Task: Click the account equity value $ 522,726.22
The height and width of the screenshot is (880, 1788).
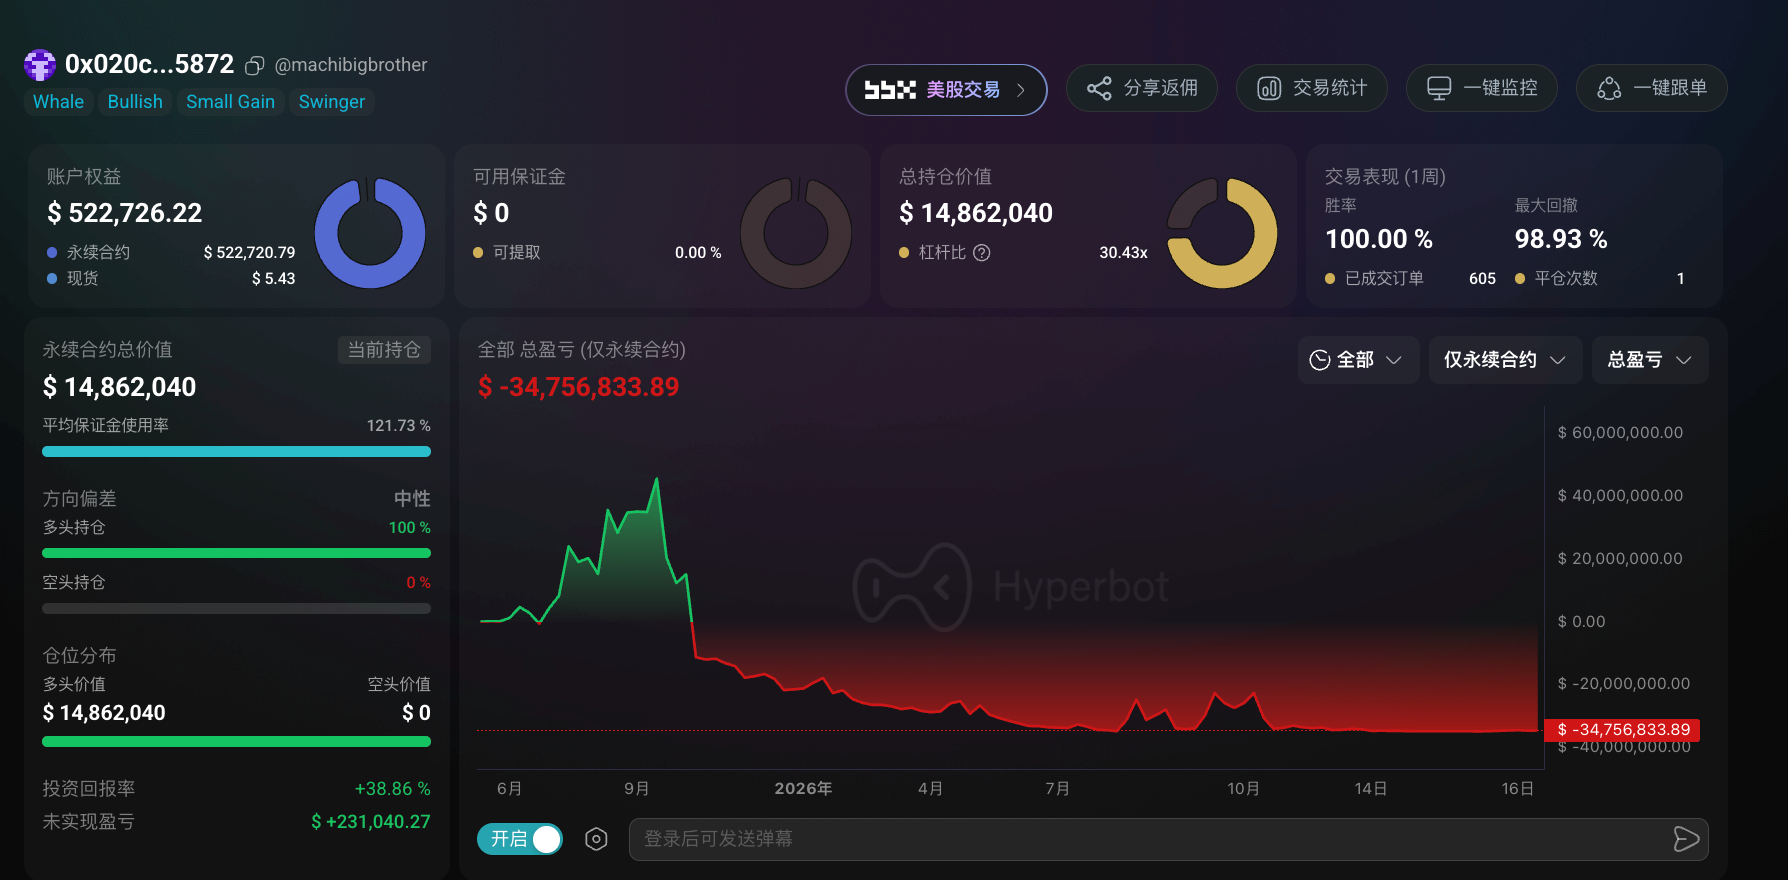Action: (125, 213)
